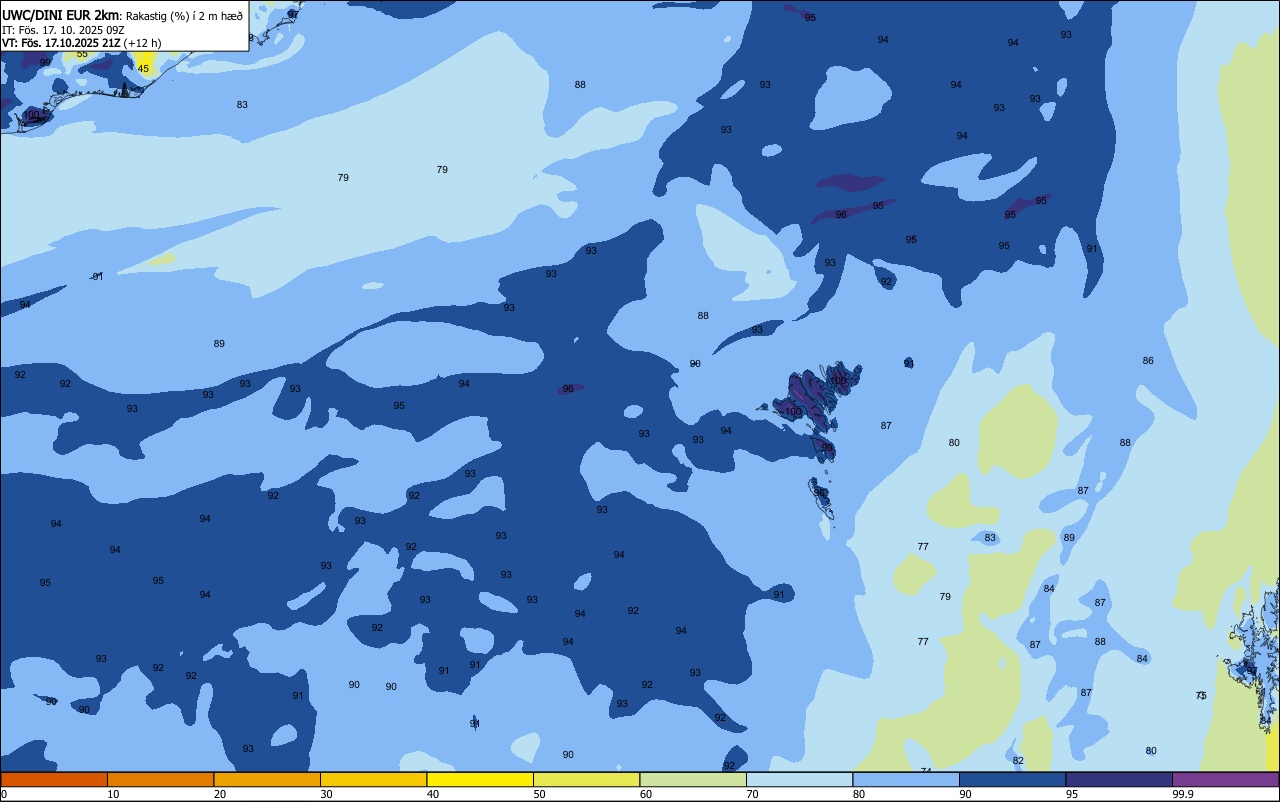
Task: Pick the pale blue 70–80 legend swatch
Action: (799, 779)
